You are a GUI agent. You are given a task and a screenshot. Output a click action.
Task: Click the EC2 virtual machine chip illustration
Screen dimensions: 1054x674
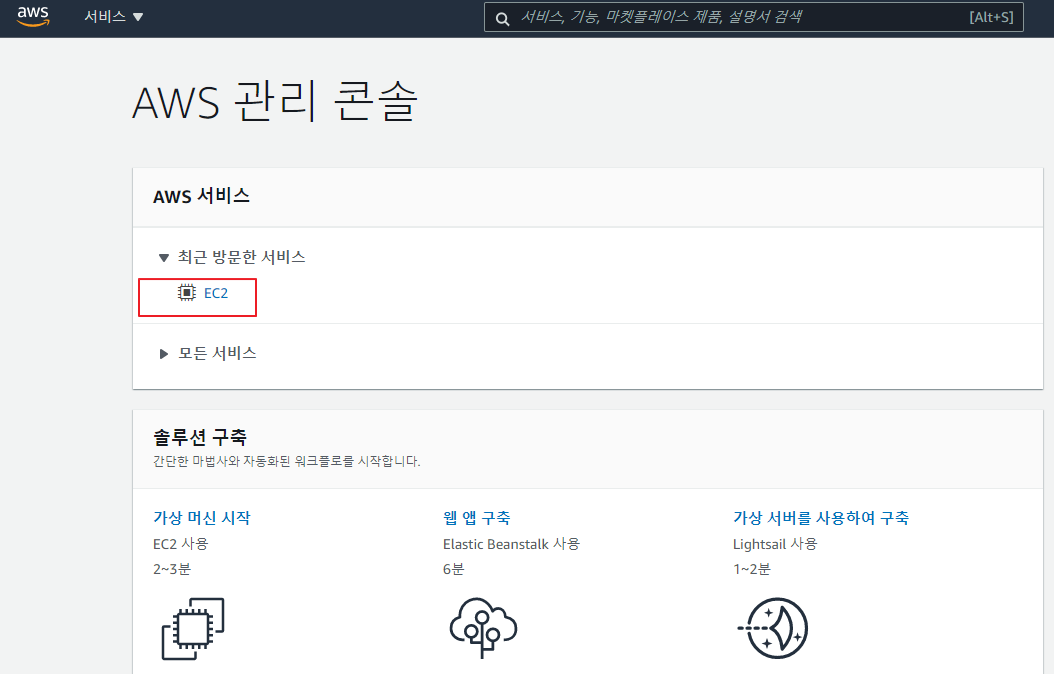coord(193,628)
